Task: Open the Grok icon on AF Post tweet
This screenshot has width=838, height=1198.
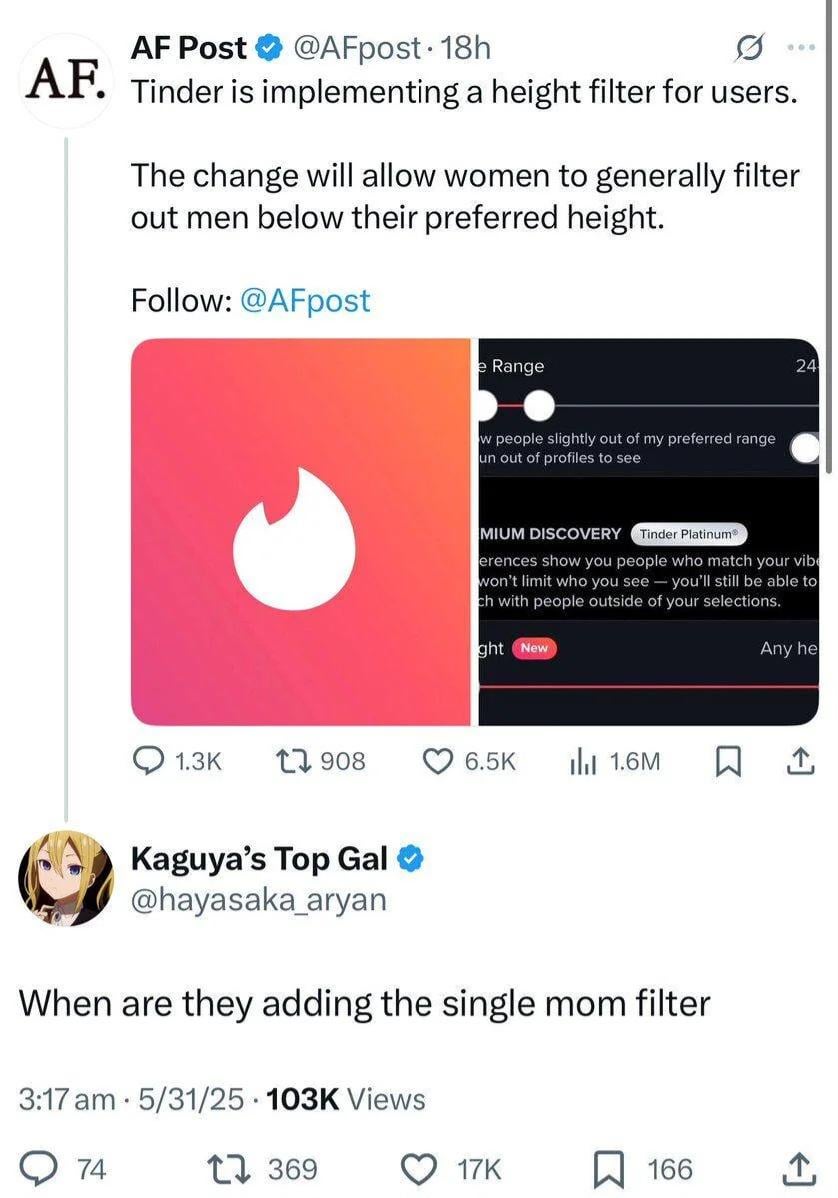Action: pos(751,47)
